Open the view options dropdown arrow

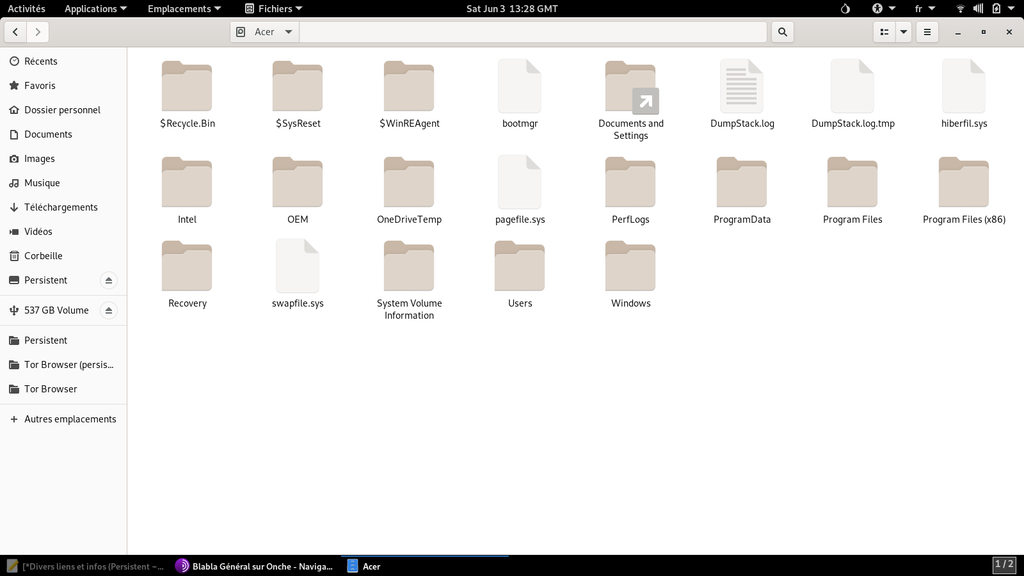904,32
